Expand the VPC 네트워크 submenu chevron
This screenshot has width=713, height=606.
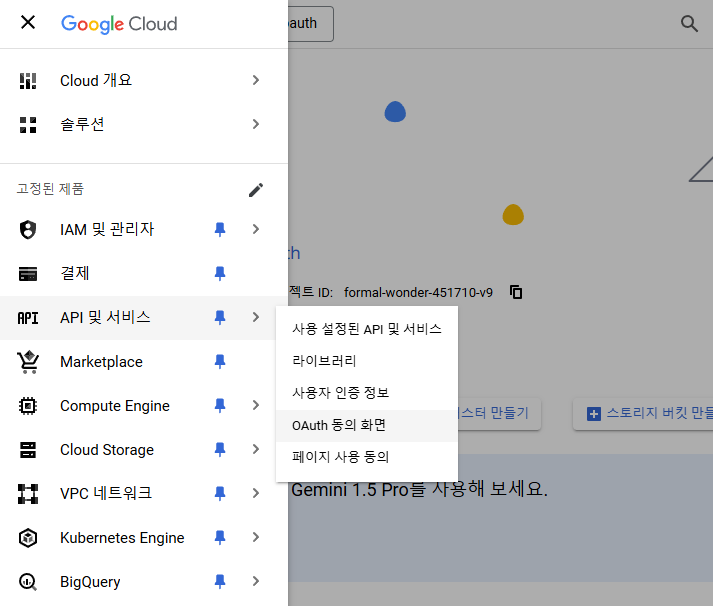pos(256,493)
